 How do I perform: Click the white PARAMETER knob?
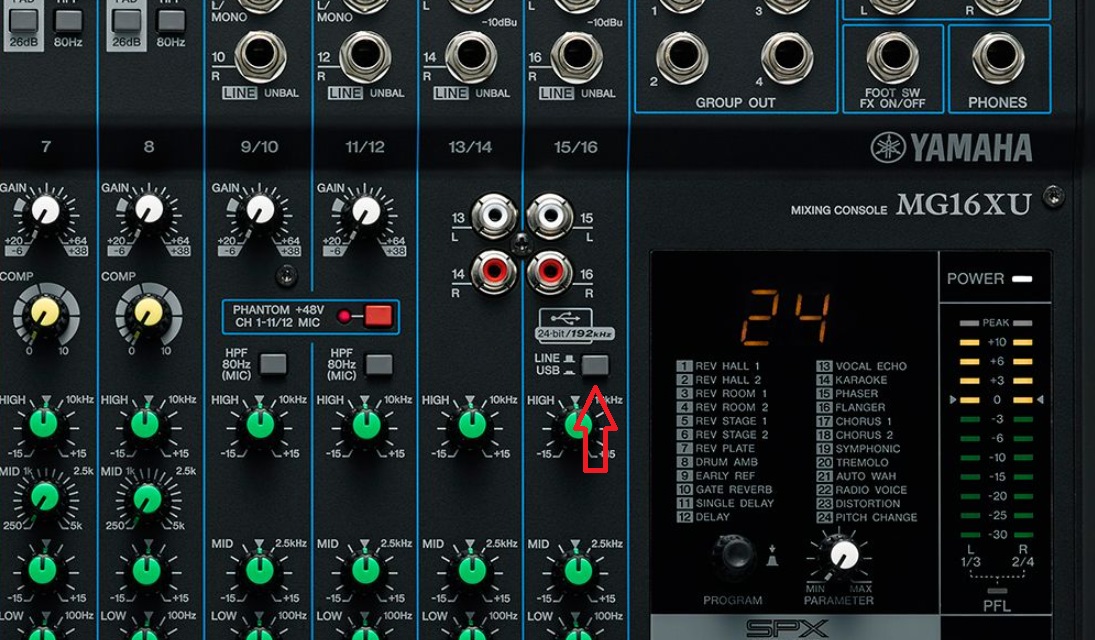coord(844,555)
